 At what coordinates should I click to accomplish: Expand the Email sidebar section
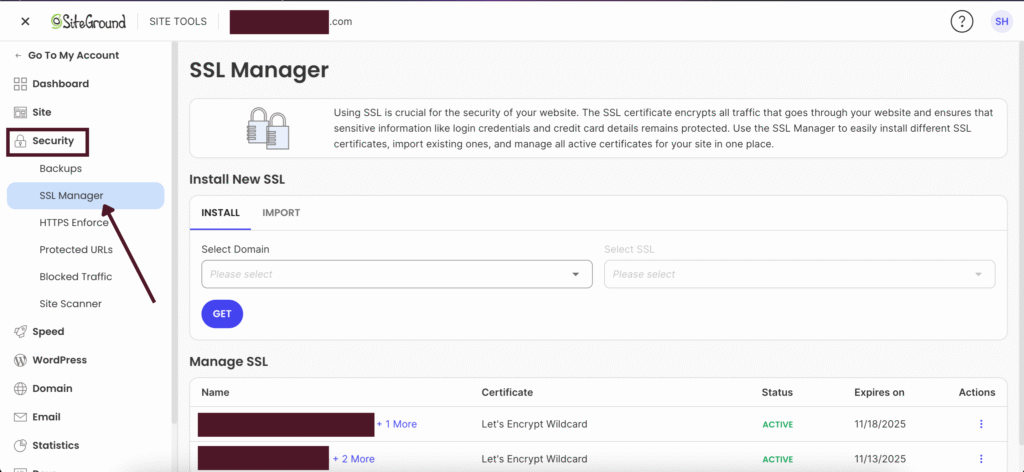[46, 417]
